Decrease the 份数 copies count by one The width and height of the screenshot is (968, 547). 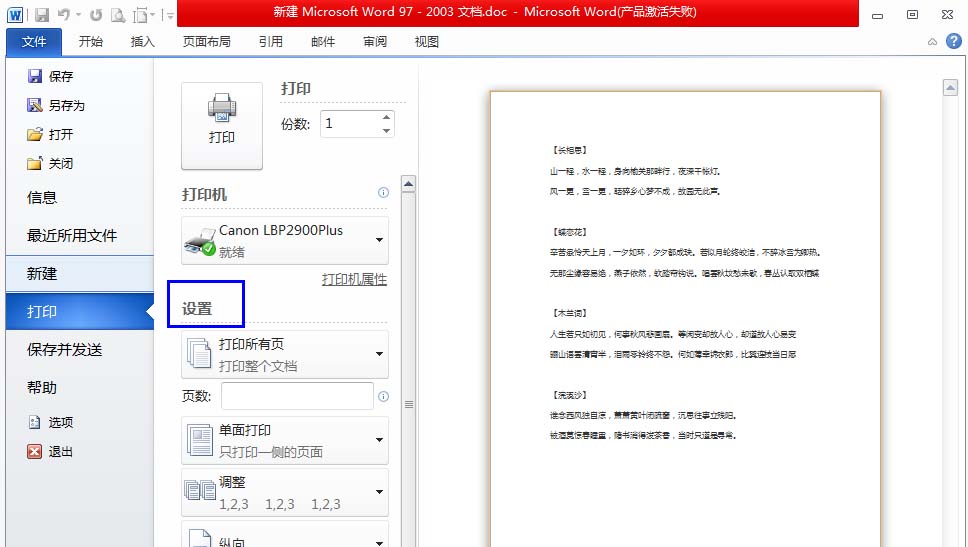[x=386, y=130]
